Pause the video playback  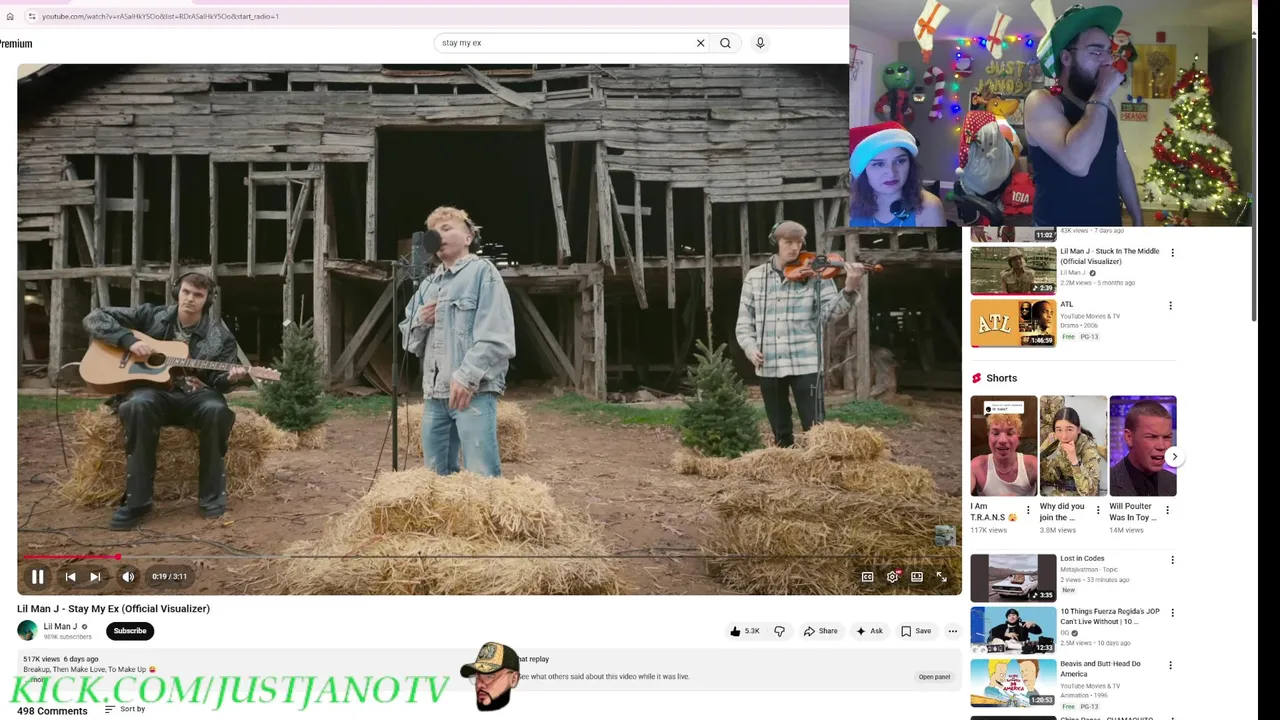click(x=37, y=577)
